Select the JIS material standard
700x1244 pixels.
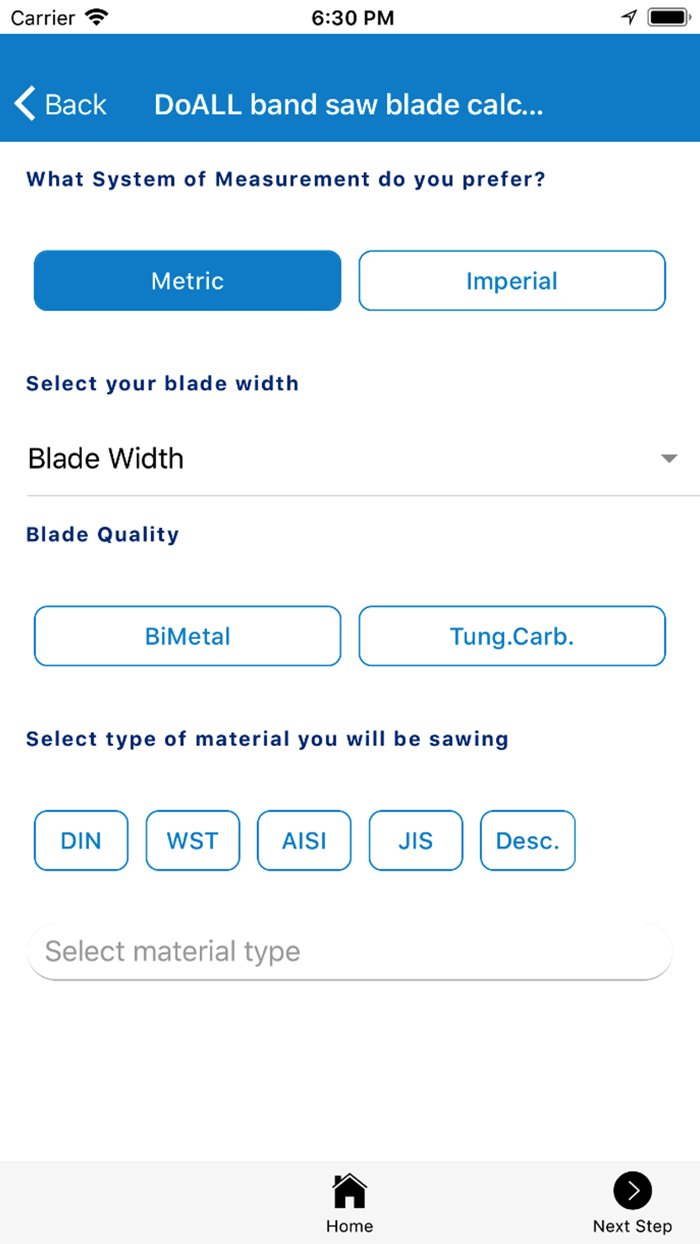coord(415,840)
